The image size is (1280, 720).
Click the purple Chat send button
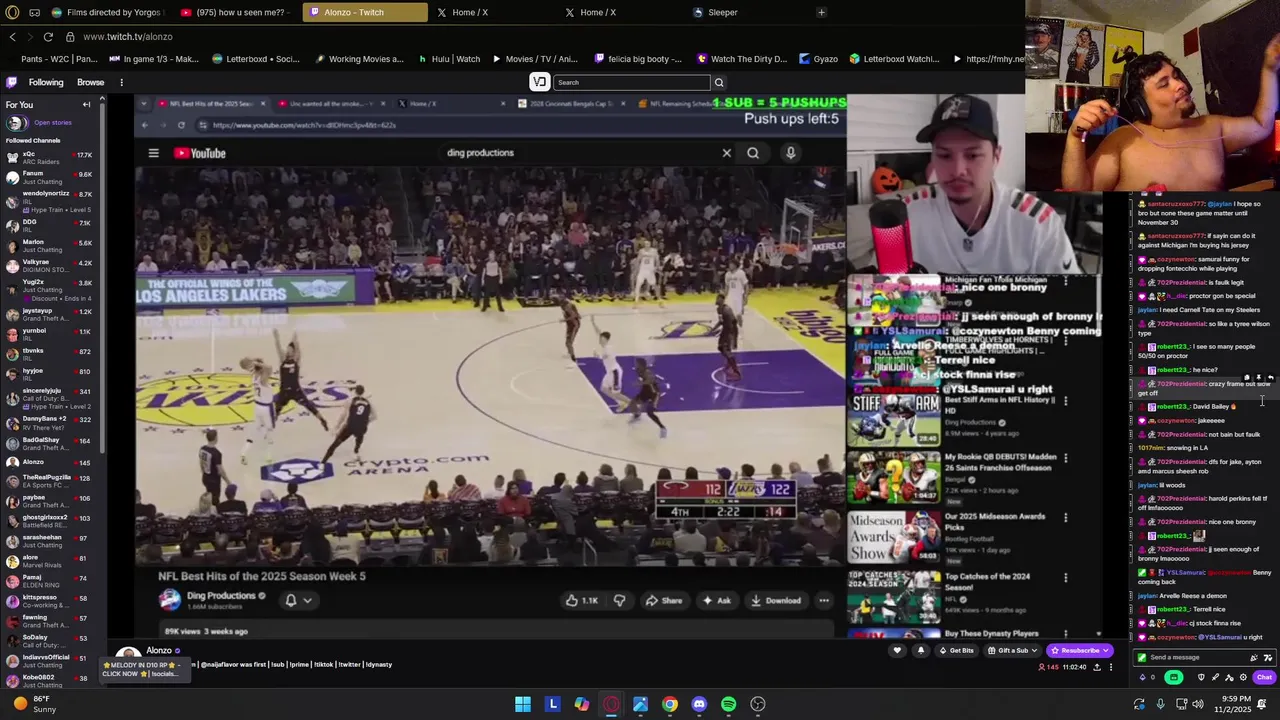[1264, 677]
